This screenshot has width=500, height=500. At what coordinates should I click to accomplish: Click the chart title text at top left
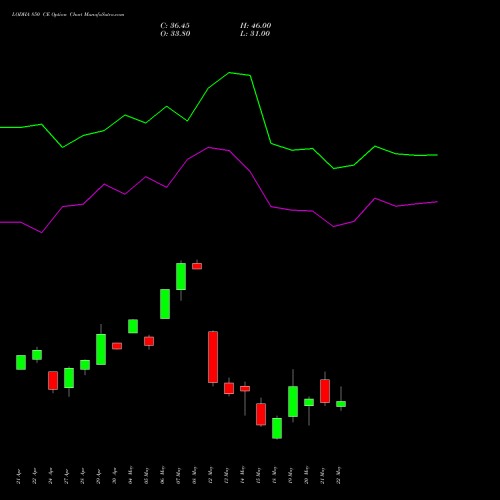[68, 15]
